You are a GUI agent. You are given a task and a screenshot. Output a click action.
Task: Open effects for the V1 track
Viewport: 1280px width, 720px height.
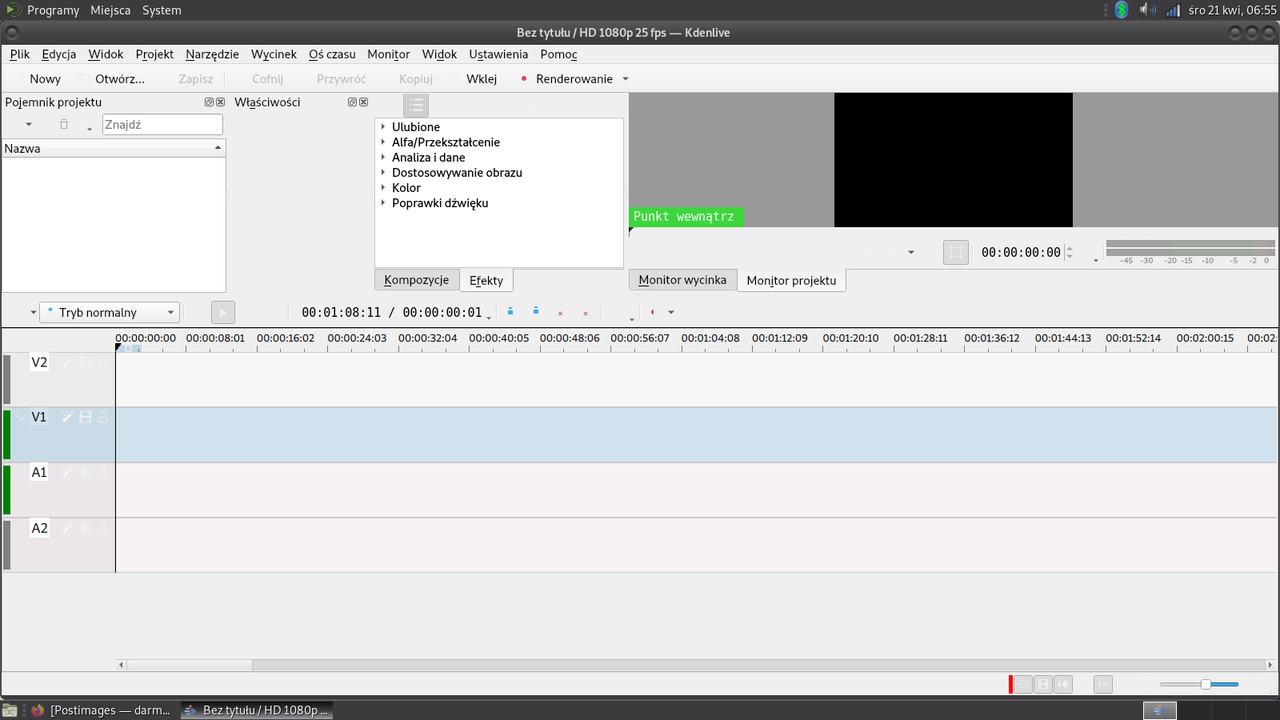click(x=67, y=417)
